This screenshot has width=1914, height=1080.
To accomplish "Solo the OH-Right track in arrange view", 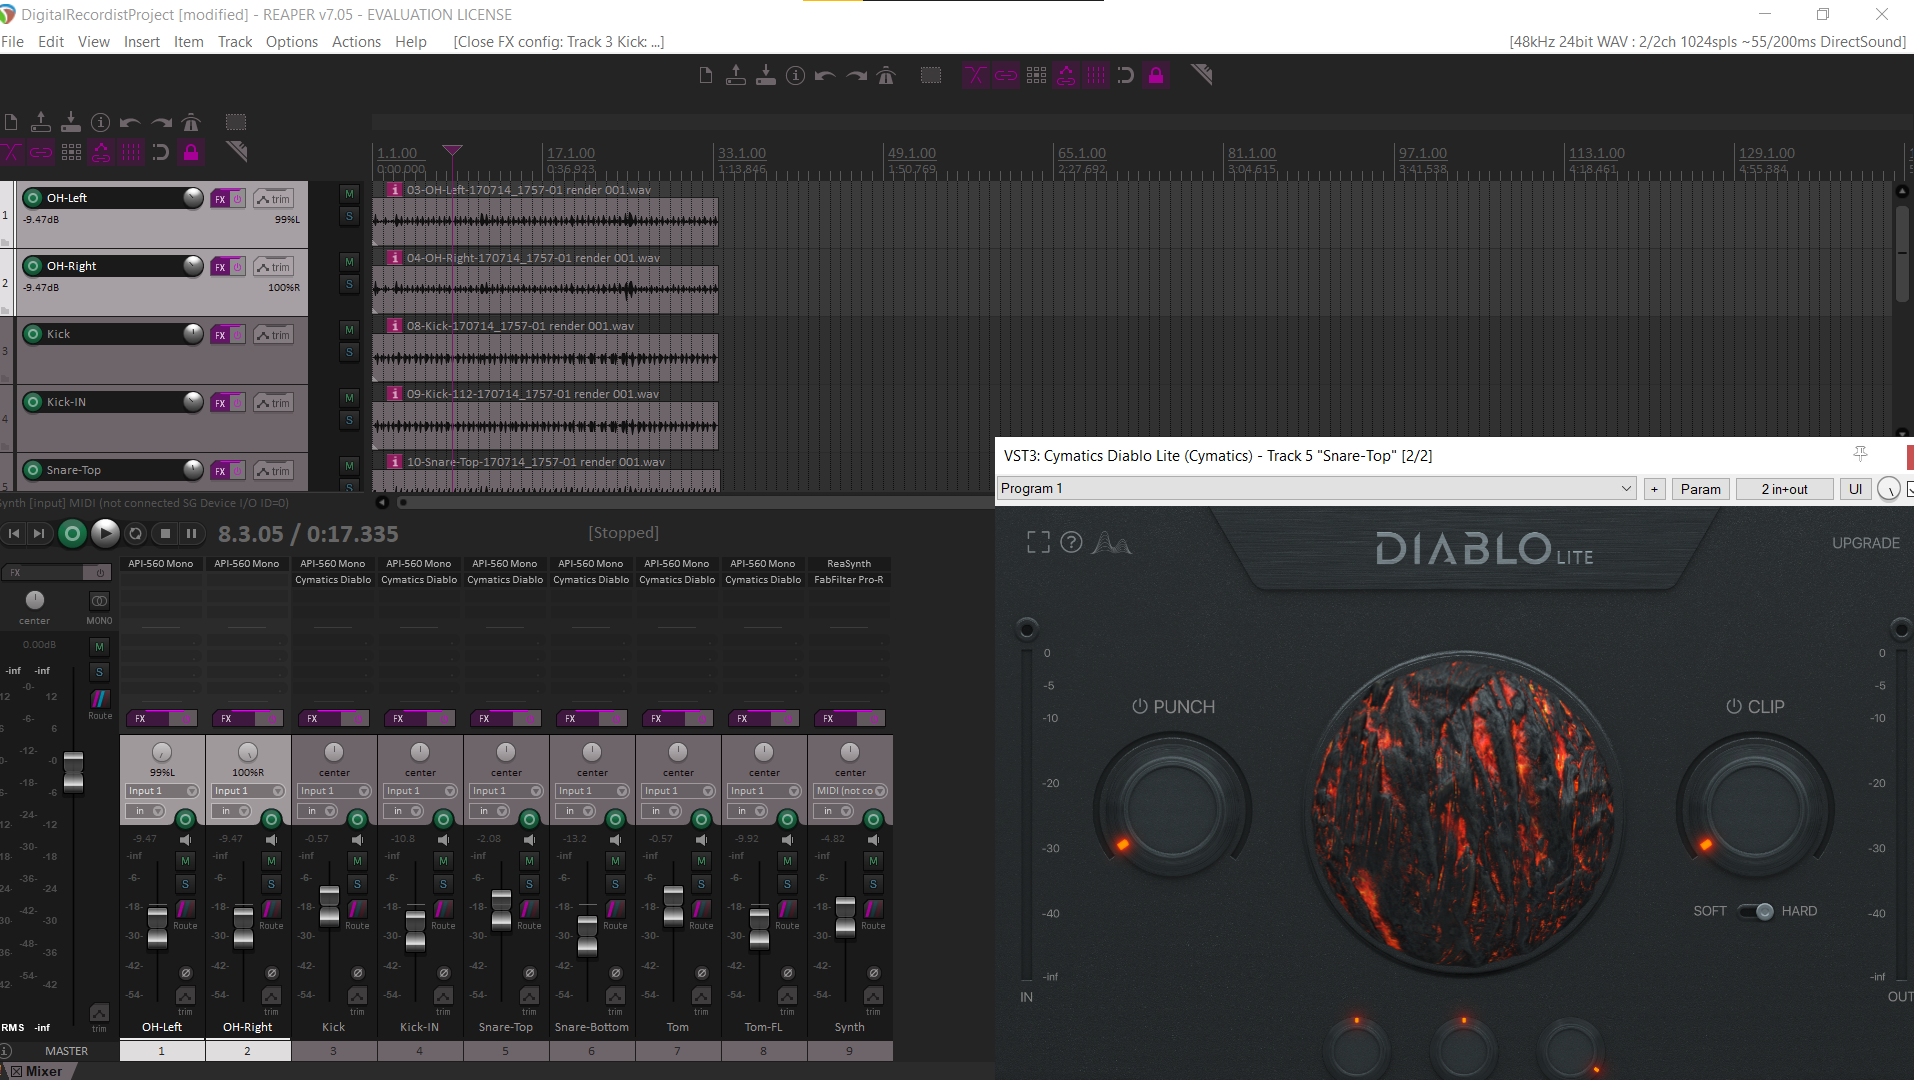I will (x=349, y=284).
